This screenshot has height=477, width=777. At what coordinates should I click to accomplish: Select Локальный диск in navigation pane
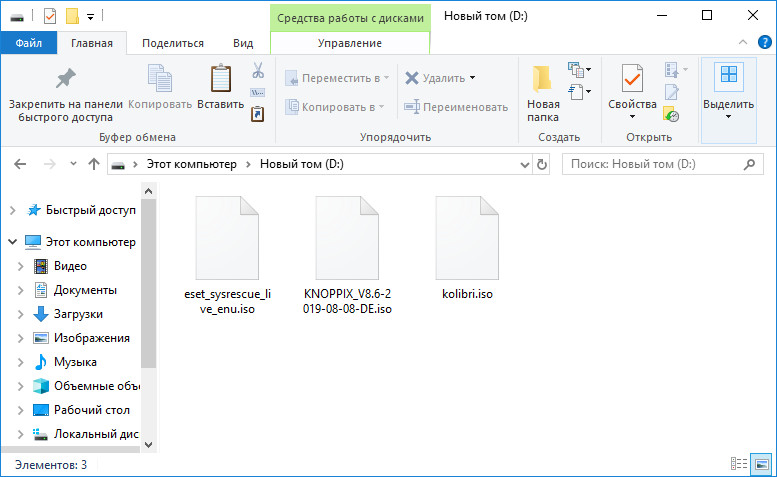click(x=96, y=434)
